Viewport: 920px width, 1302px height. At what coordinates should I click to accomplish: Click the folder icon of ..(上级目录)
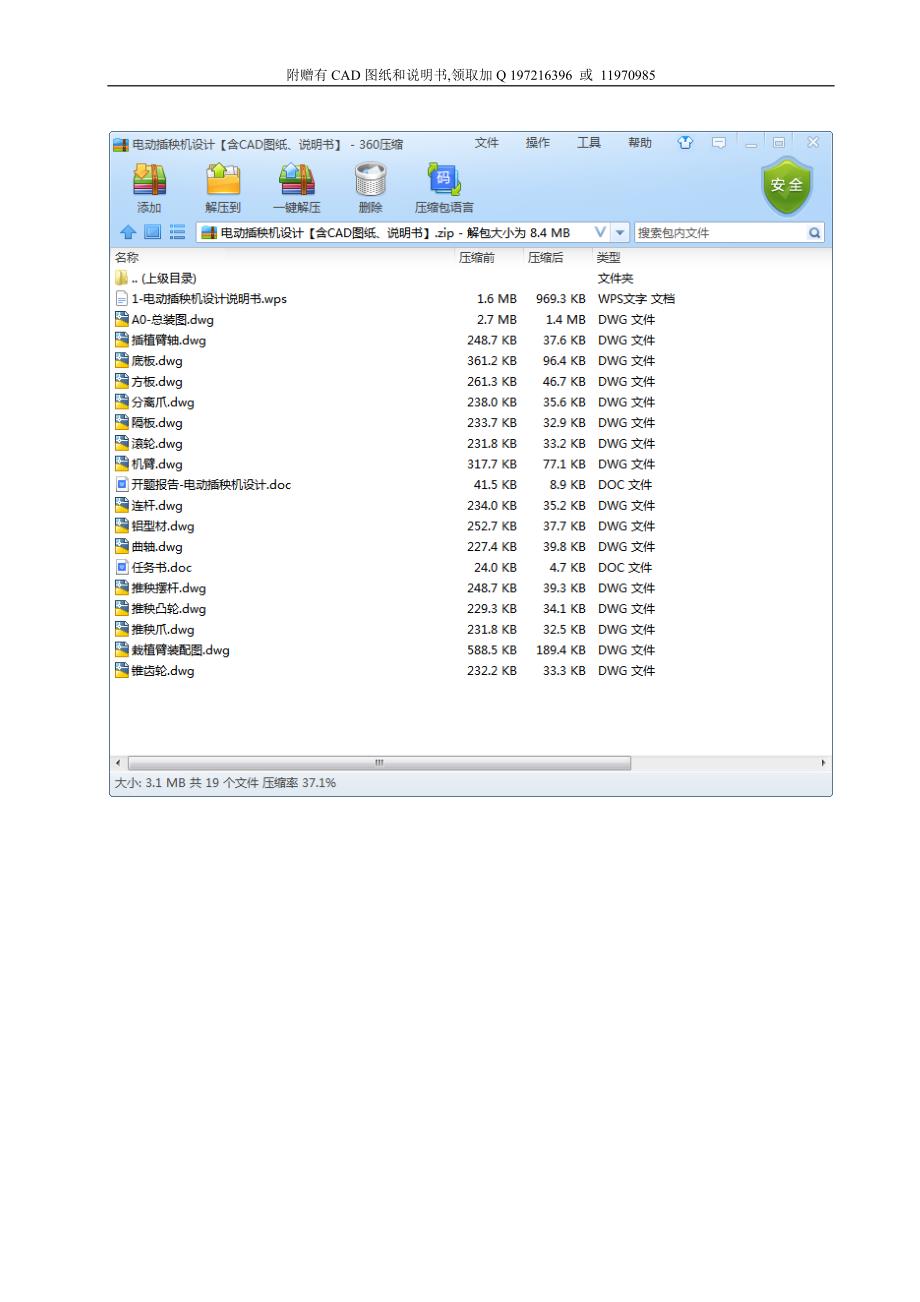coord(122,278)
